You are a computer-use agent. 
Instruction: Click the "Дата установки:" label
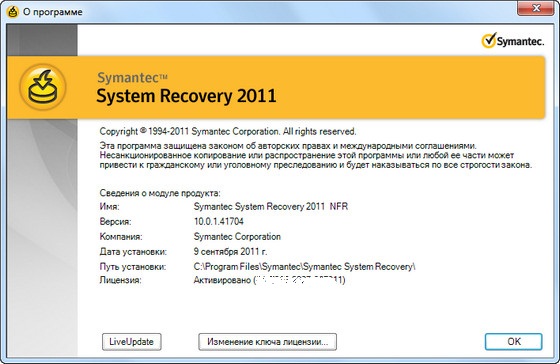click(133, 251)
